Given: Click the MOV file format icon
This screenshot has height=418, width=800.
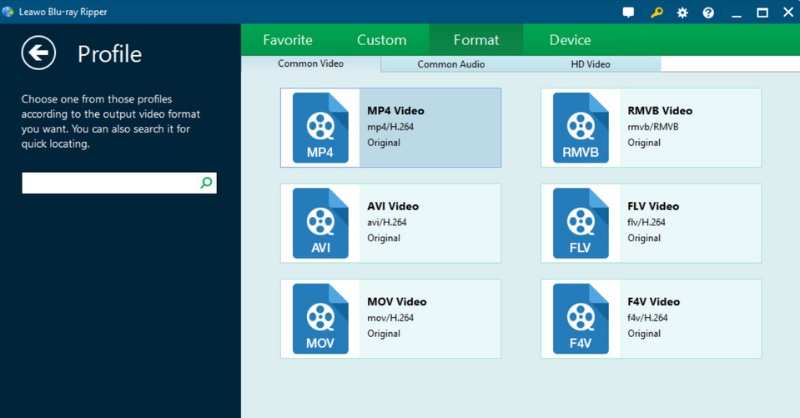Looking at the screenshot, I should (320, 319).
